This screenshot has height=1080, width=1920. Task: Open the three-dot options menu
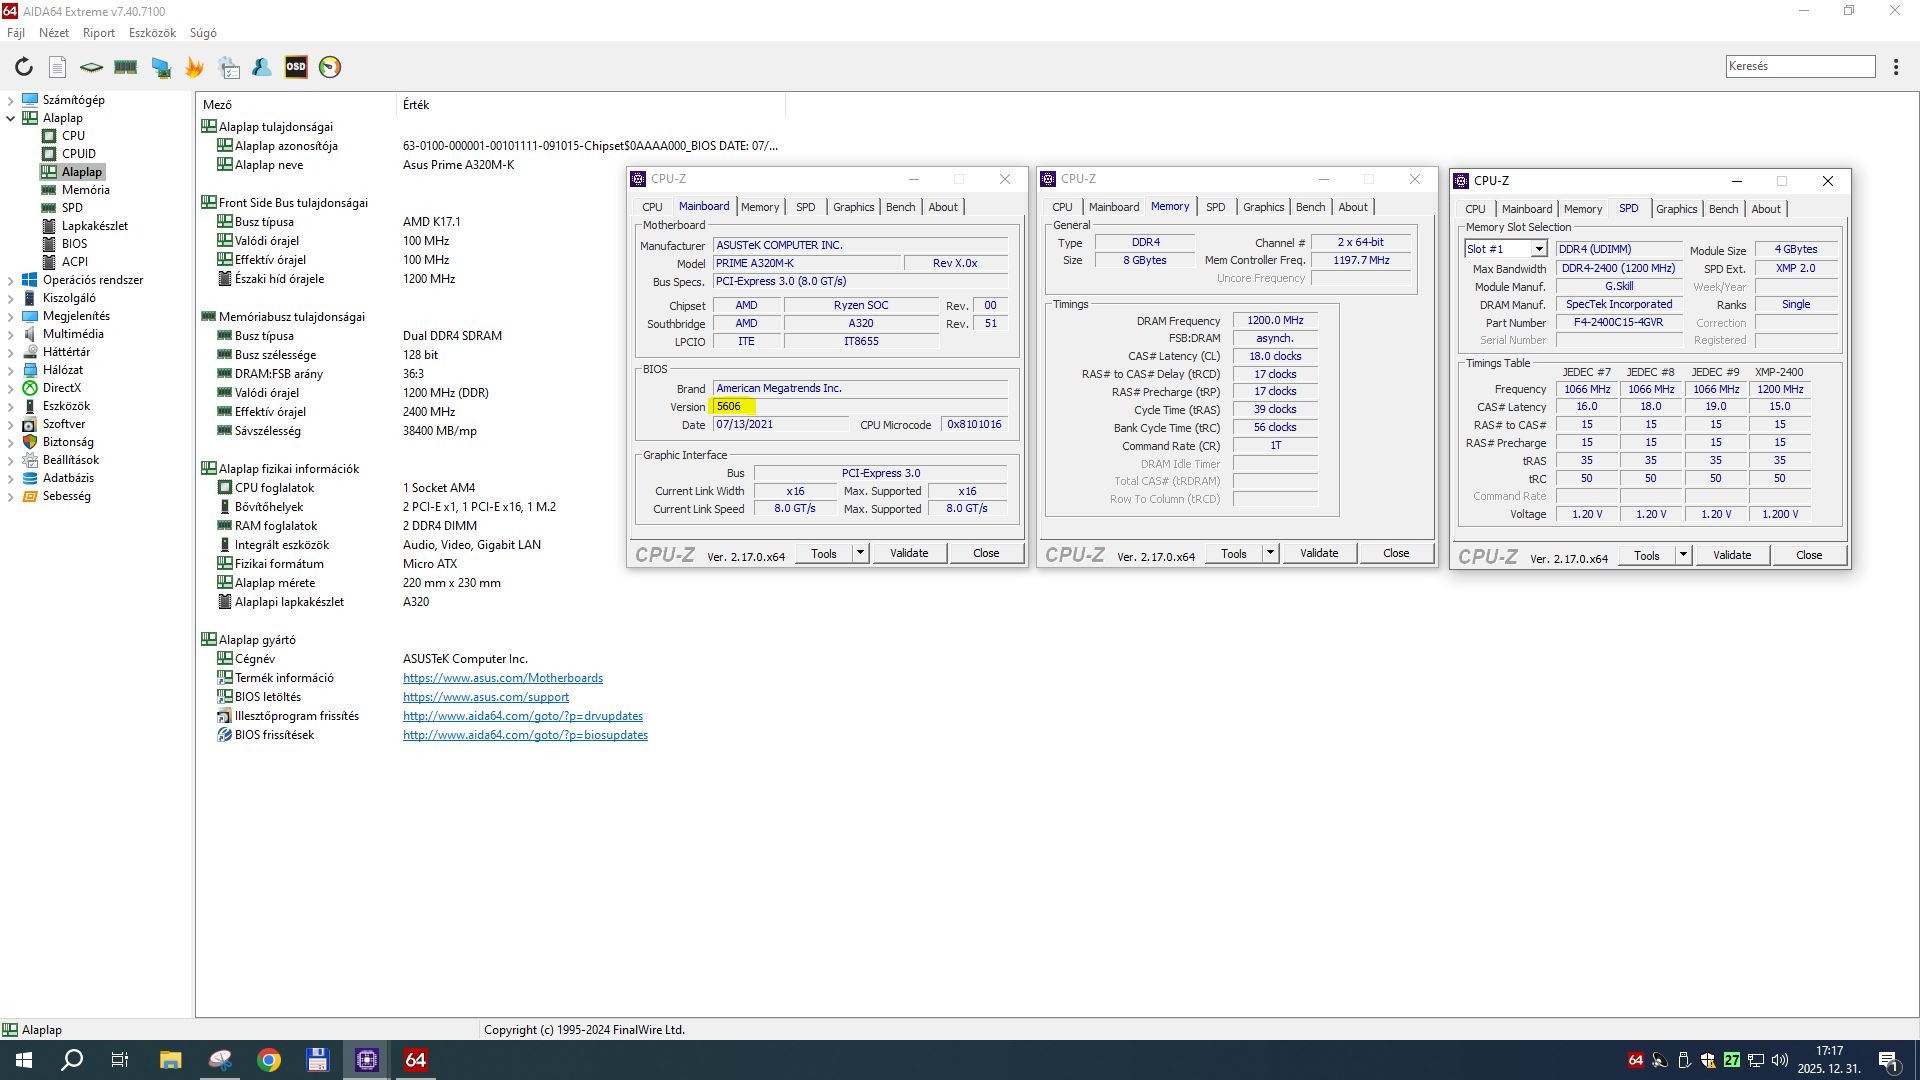pyautogui.click(x=1896, y=67)
